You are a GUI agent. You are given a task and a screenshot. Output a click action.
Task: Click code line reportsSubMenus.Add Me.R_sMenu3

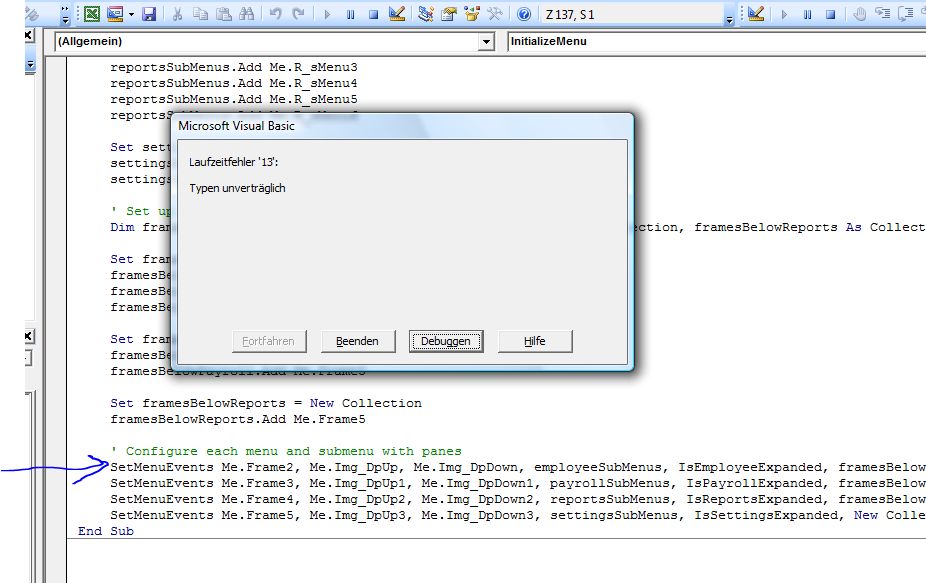[234, 67]
